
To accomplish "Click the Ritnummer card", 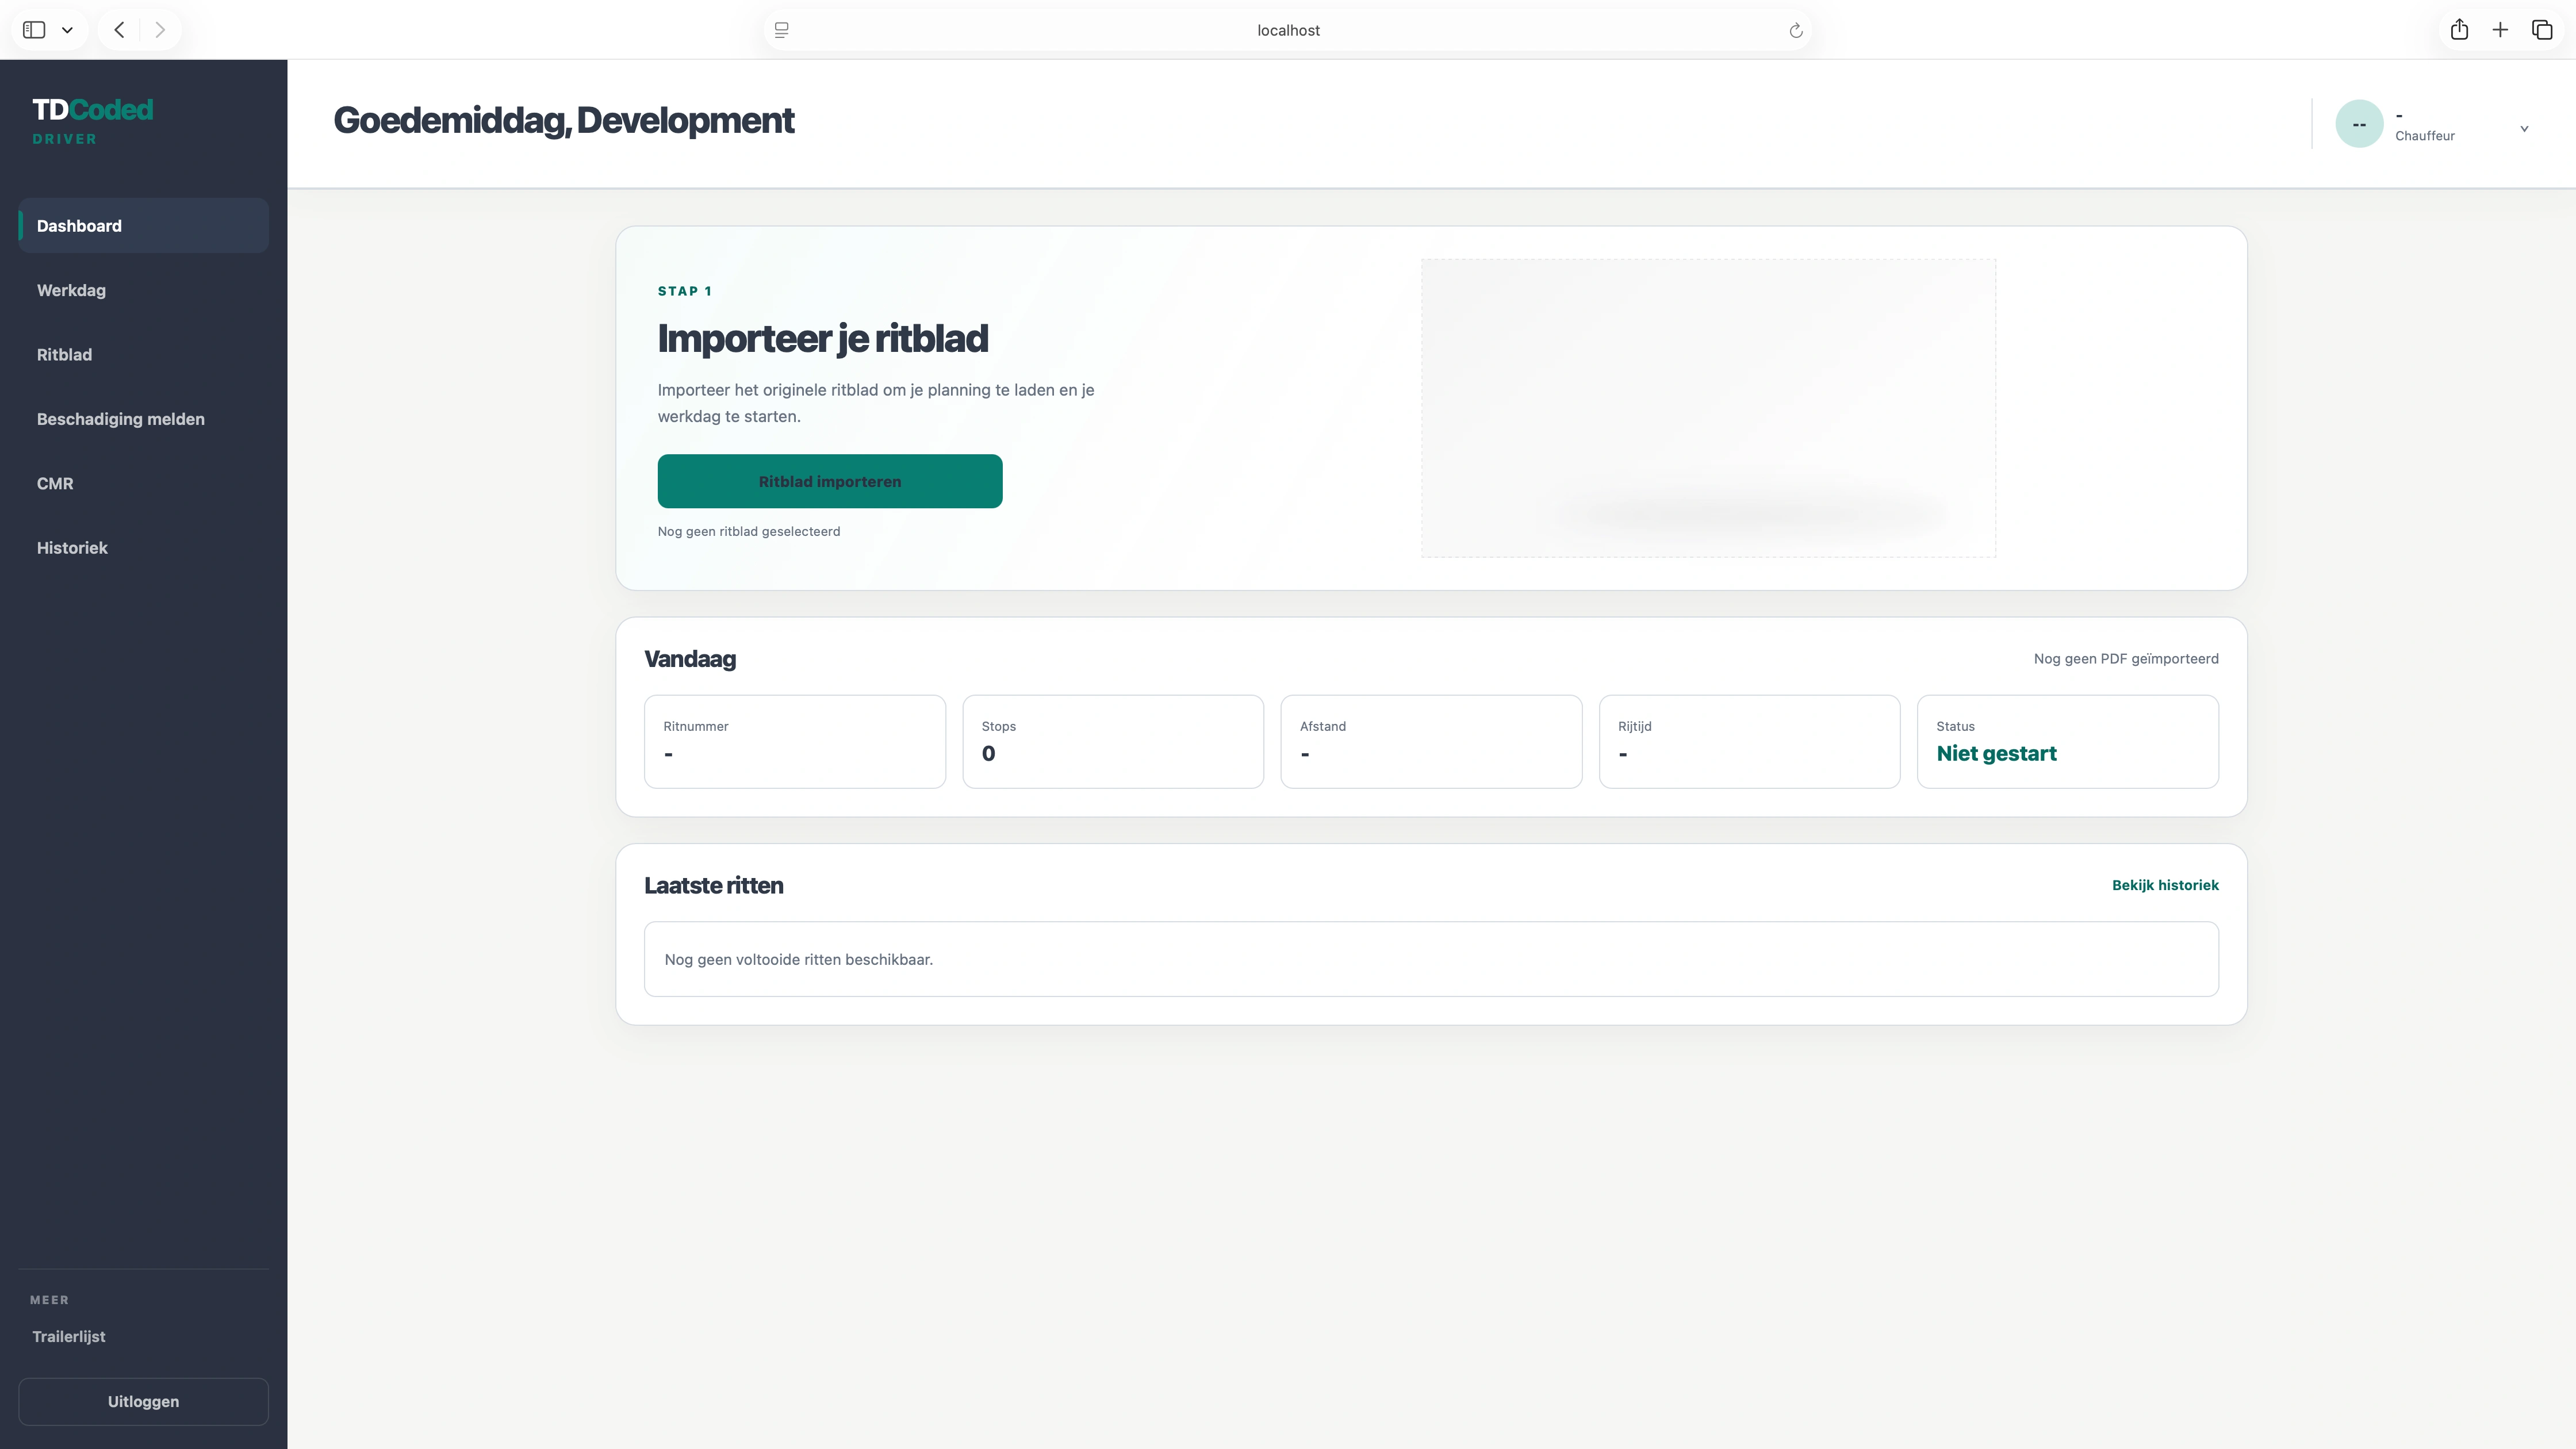I will coord(795,742).
